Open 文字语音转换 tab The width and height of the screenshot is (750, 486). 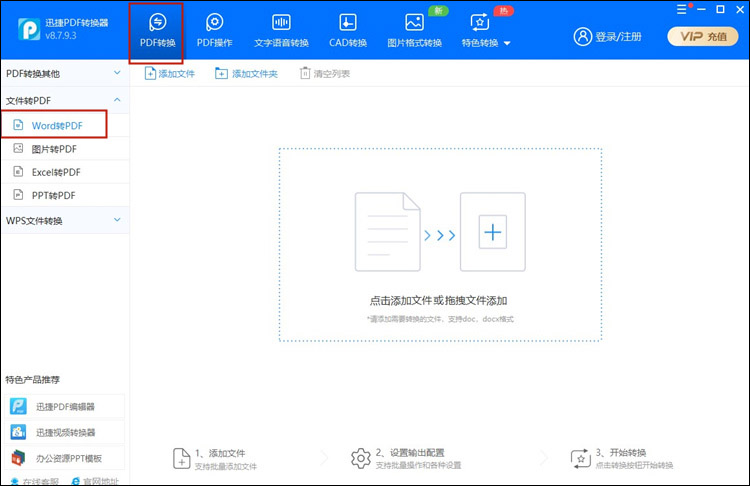(x=281, y=31)
